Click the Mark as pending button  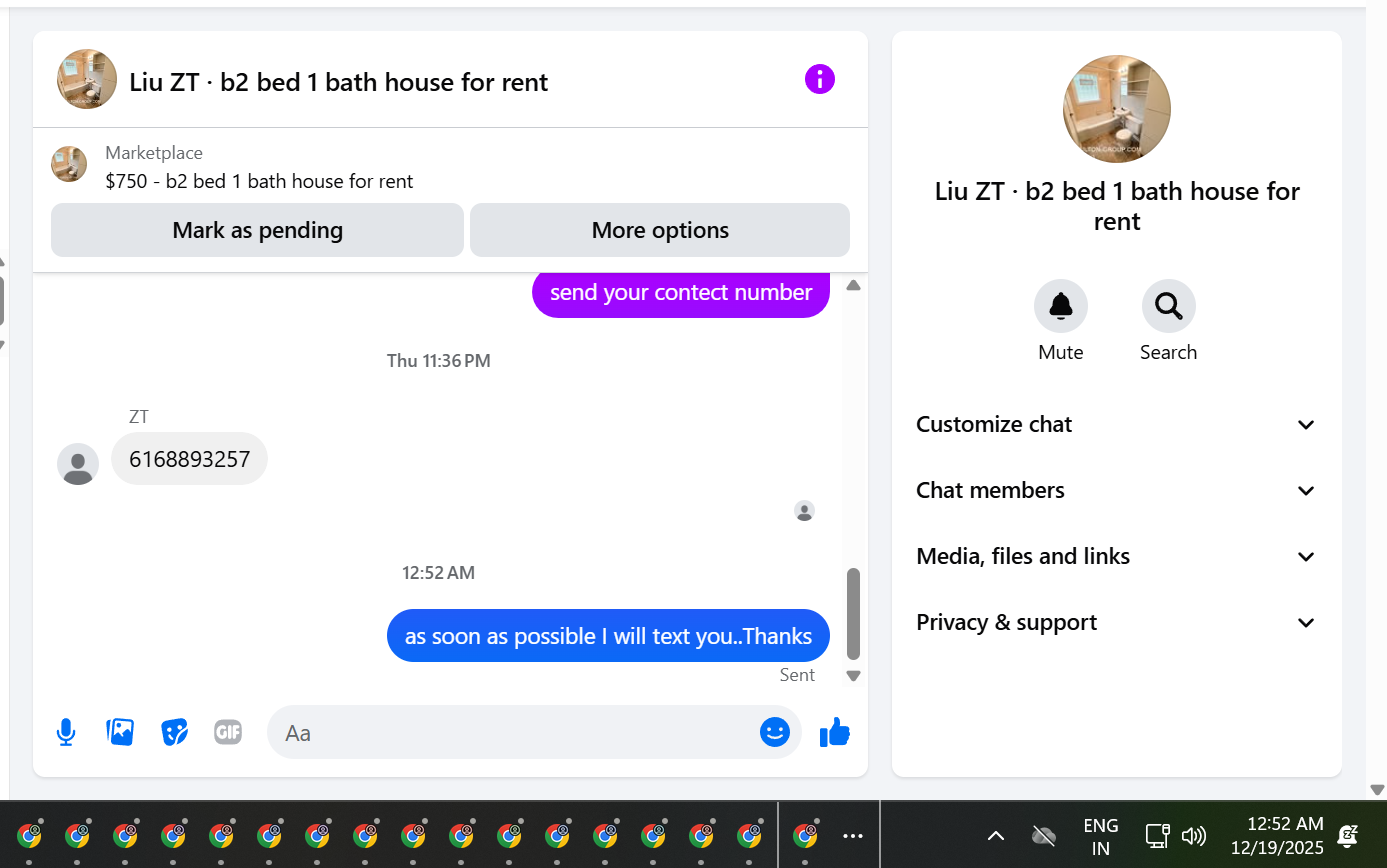coord(257,230)
